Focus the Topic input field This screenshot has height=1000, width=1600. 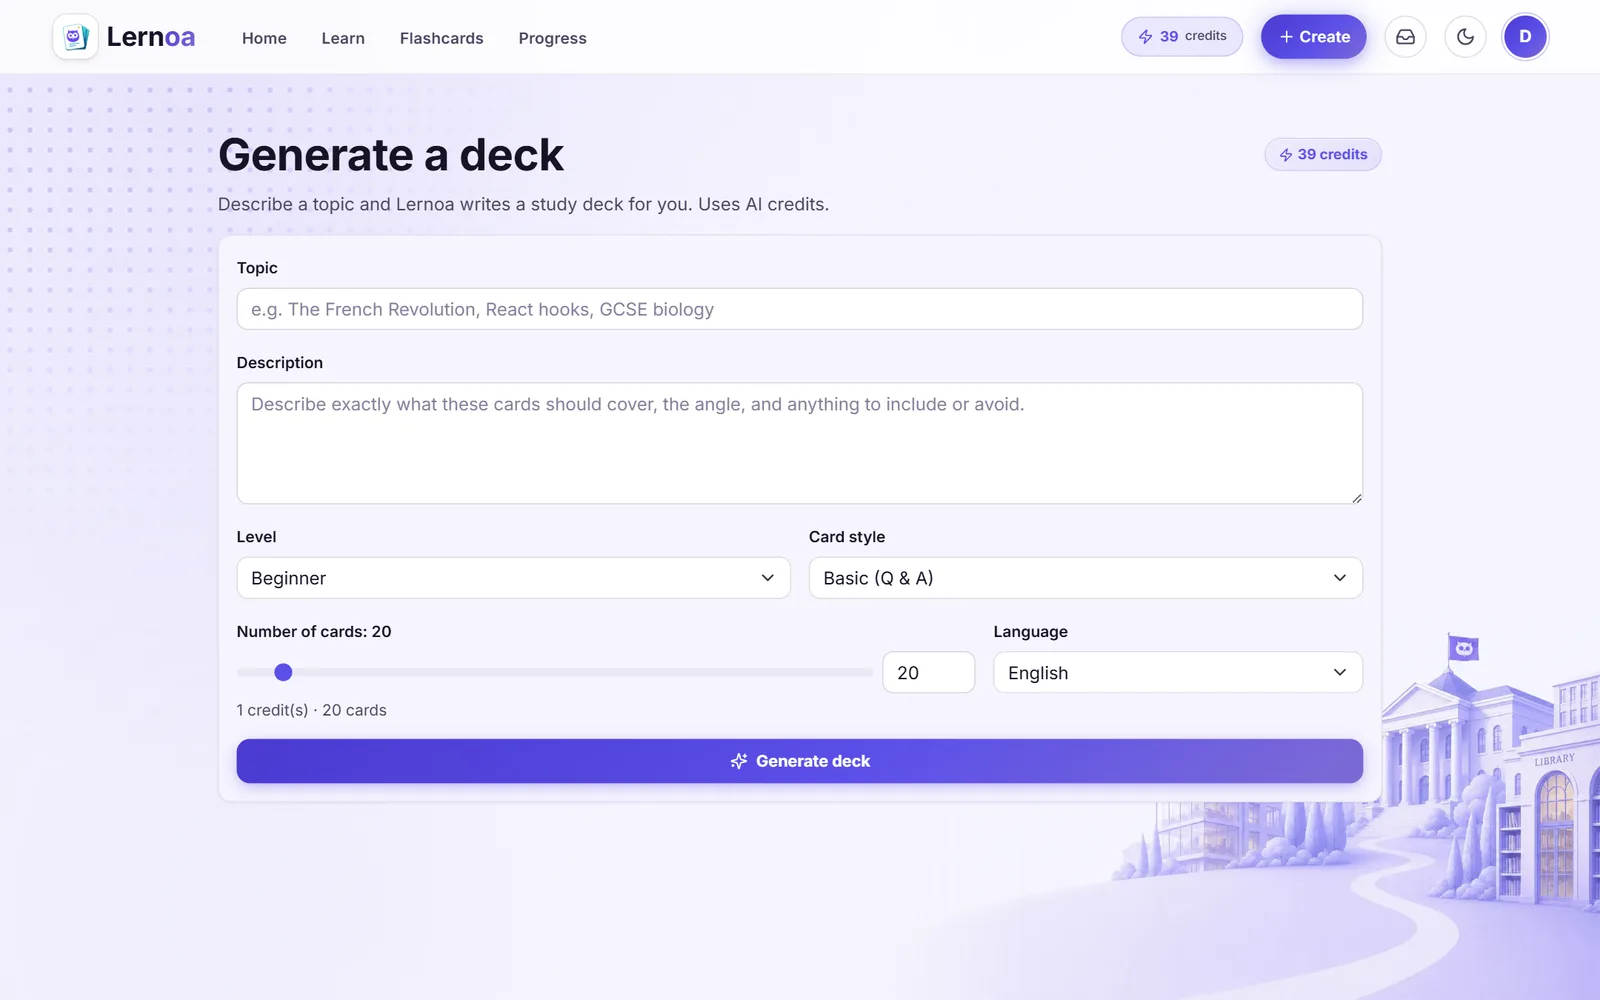[799, 309]
